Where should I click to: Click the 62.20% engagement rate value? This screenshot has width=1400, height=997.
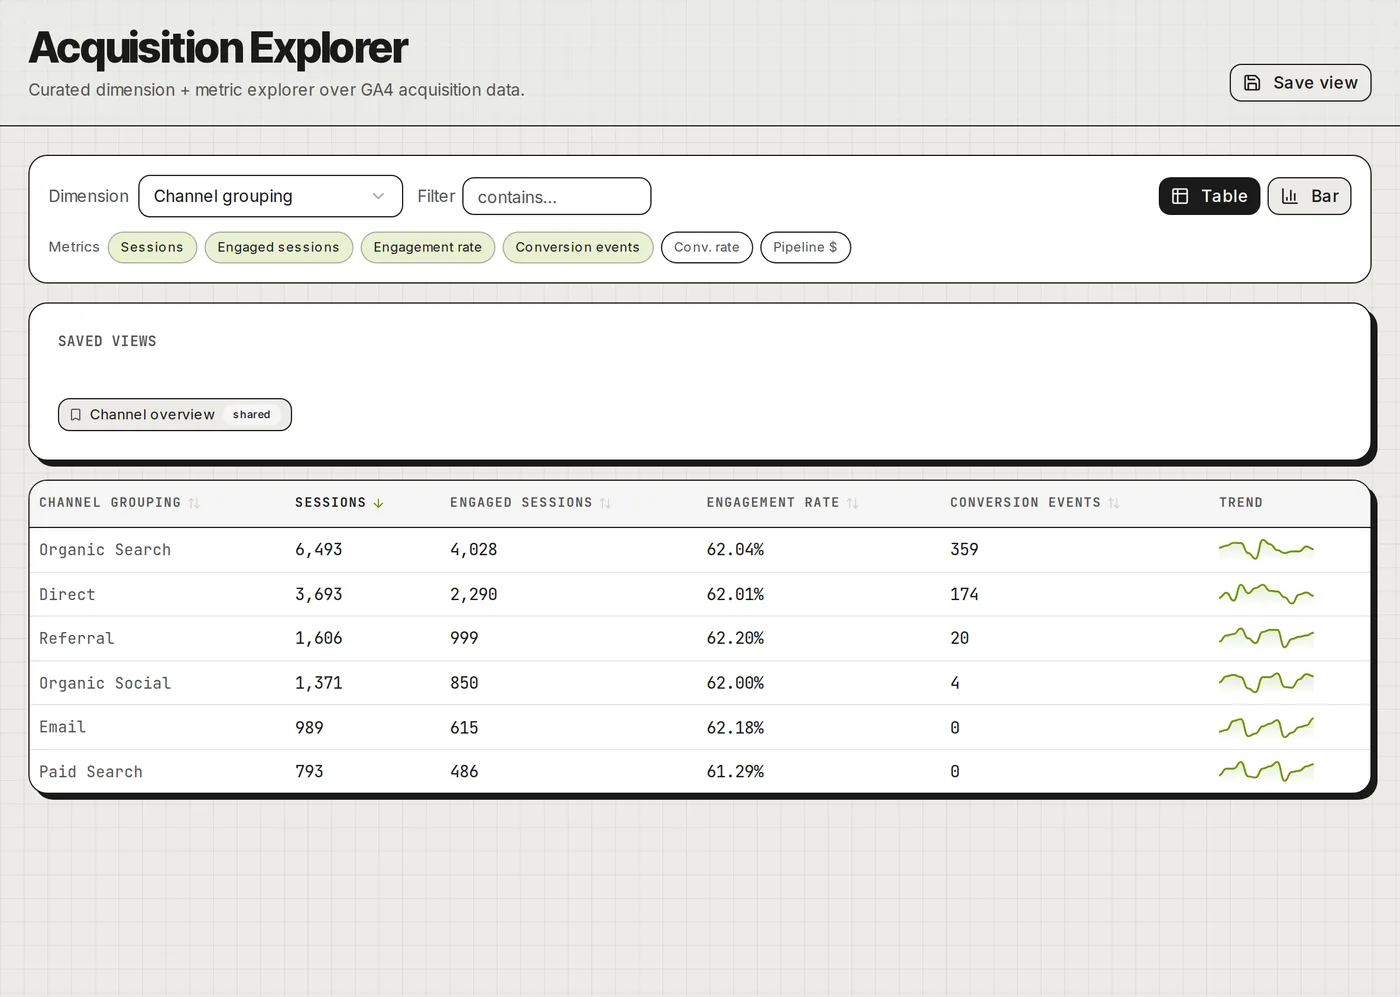point(735,638)
